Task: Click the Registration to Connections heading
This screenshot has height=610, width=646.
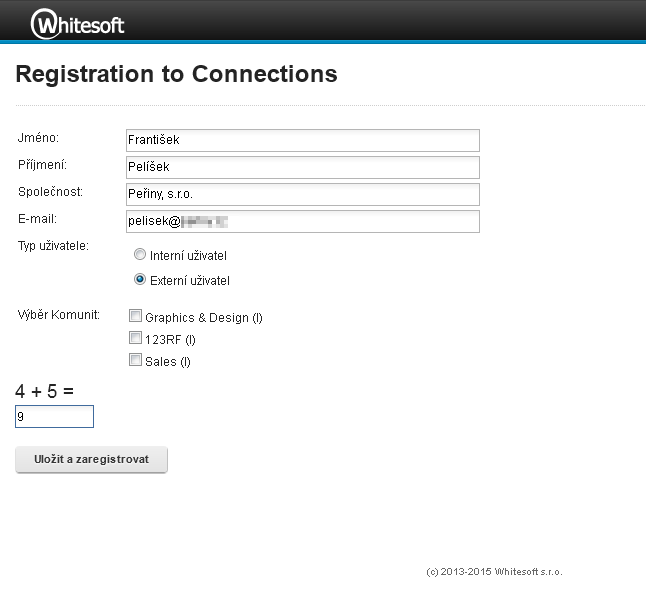Action: [177, 74]
